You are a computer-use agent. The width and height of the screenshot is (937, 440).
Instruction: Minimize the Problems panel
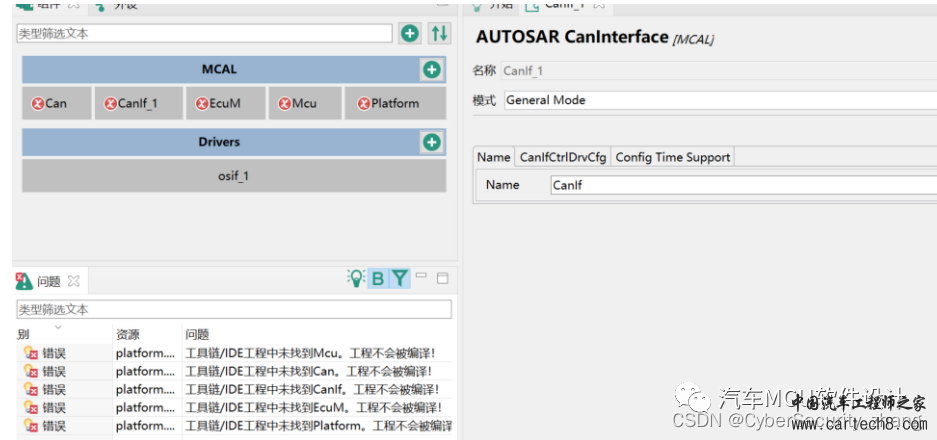(421, 276)
